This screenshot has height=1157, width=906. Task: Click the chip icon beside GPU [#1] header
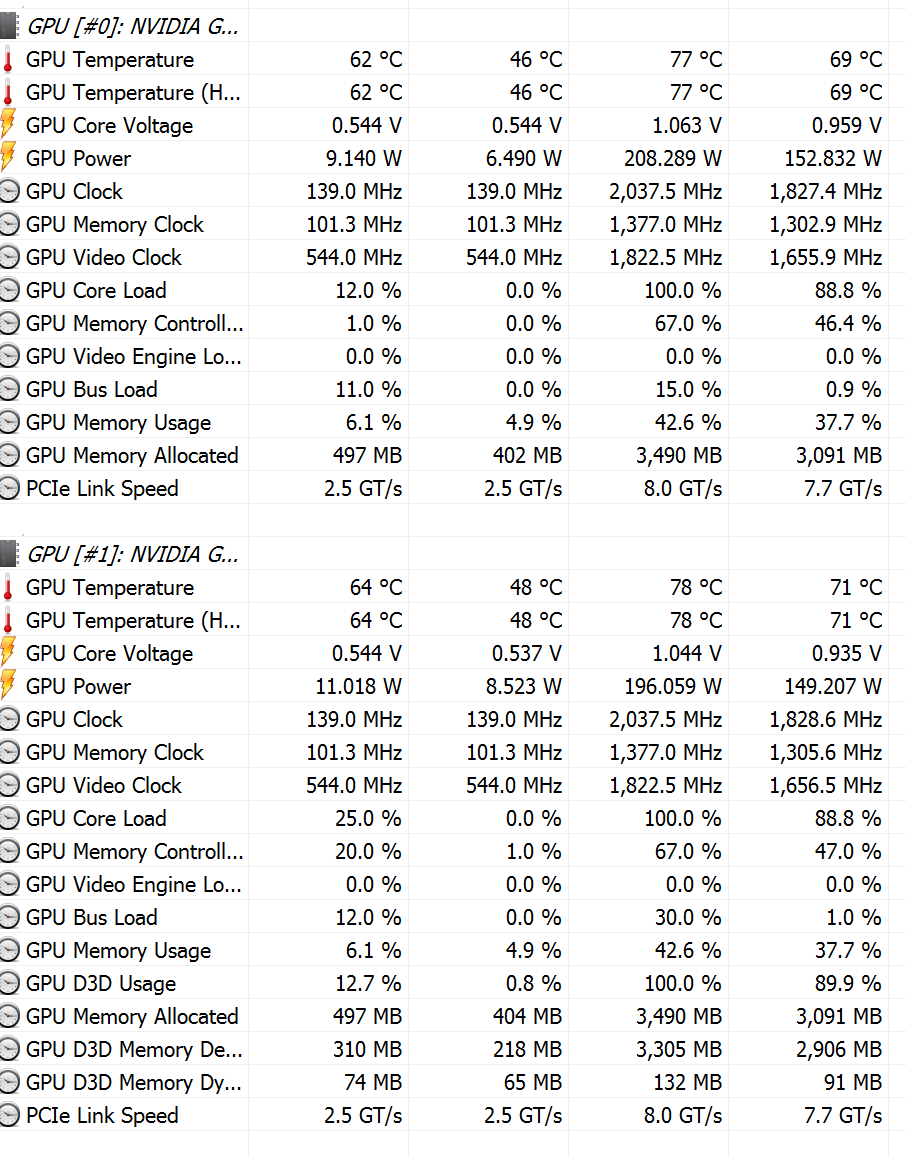tap(9, 554)
